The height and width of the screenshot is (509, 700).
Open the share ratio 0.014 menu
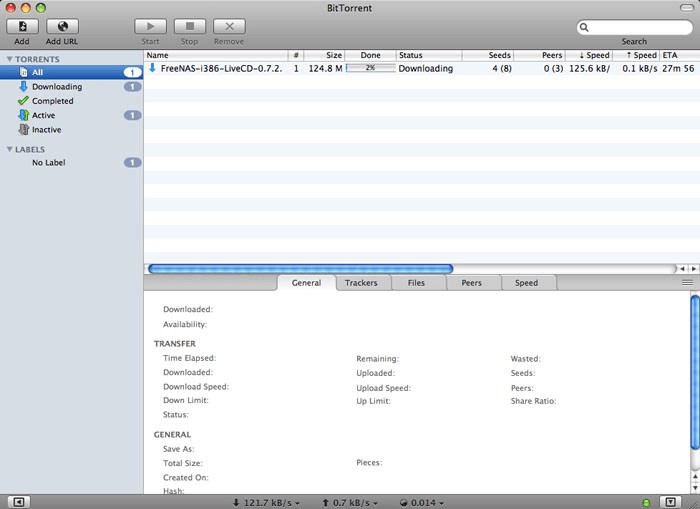pos(421,503)
